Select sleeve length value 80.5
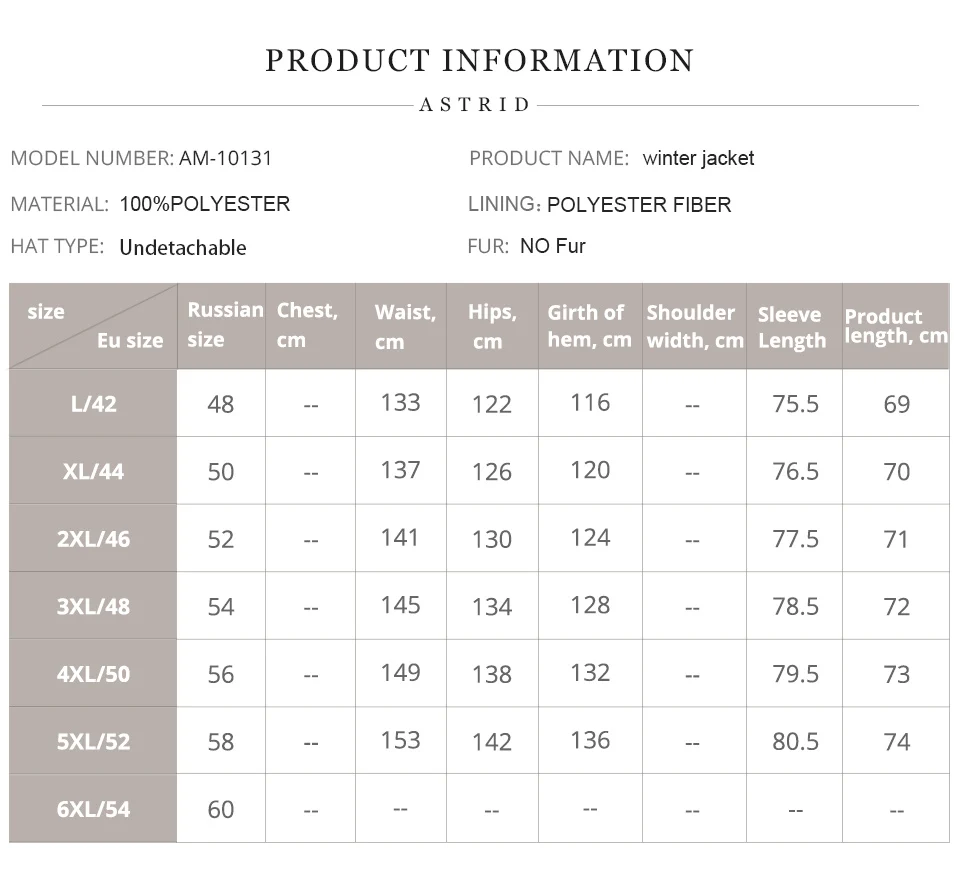 (795, 742)
